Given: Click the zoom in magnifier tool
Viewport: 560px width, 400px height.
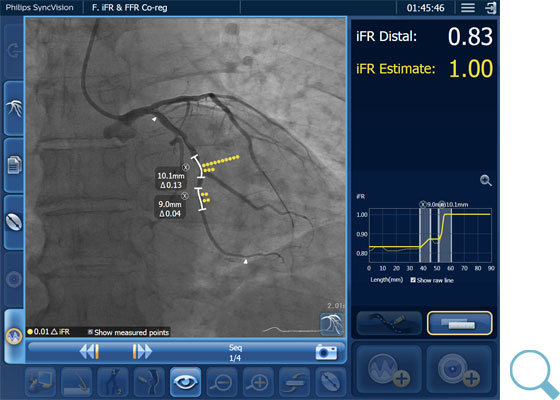Looking at the screenshot, I should [x=258, y=382].
